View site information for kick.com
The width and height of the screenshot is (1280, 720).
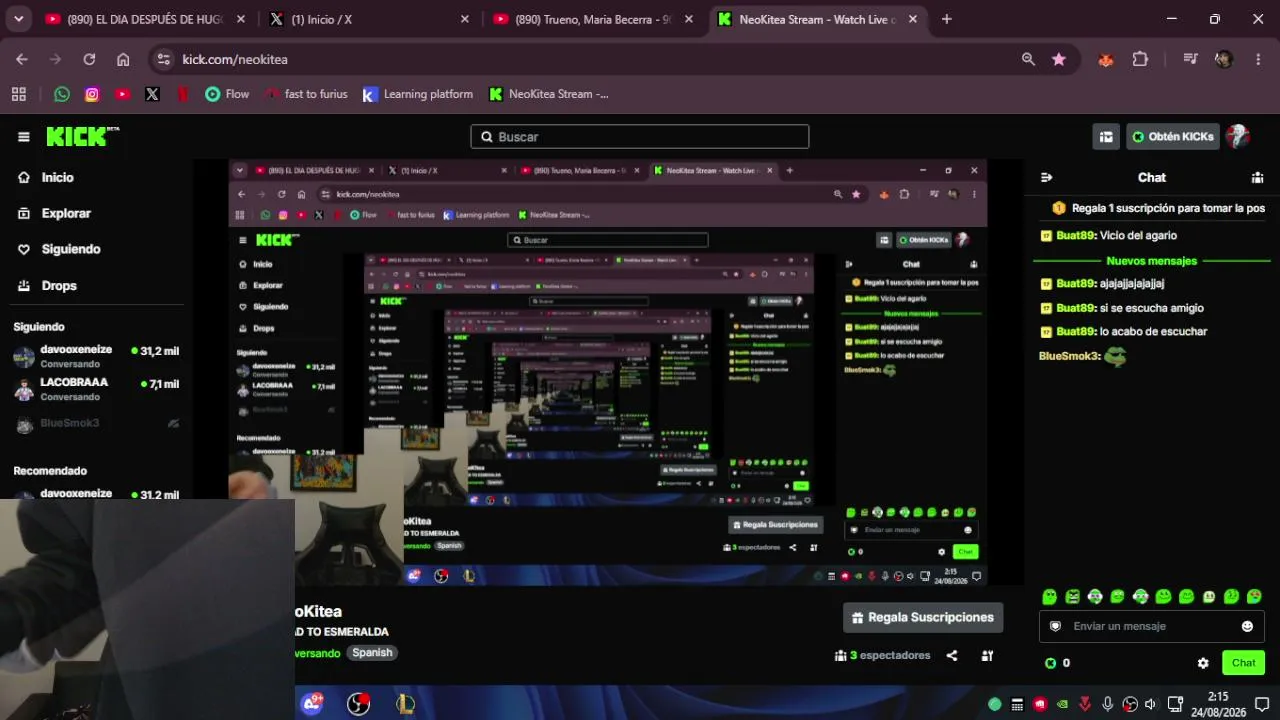tap(164, 59)
